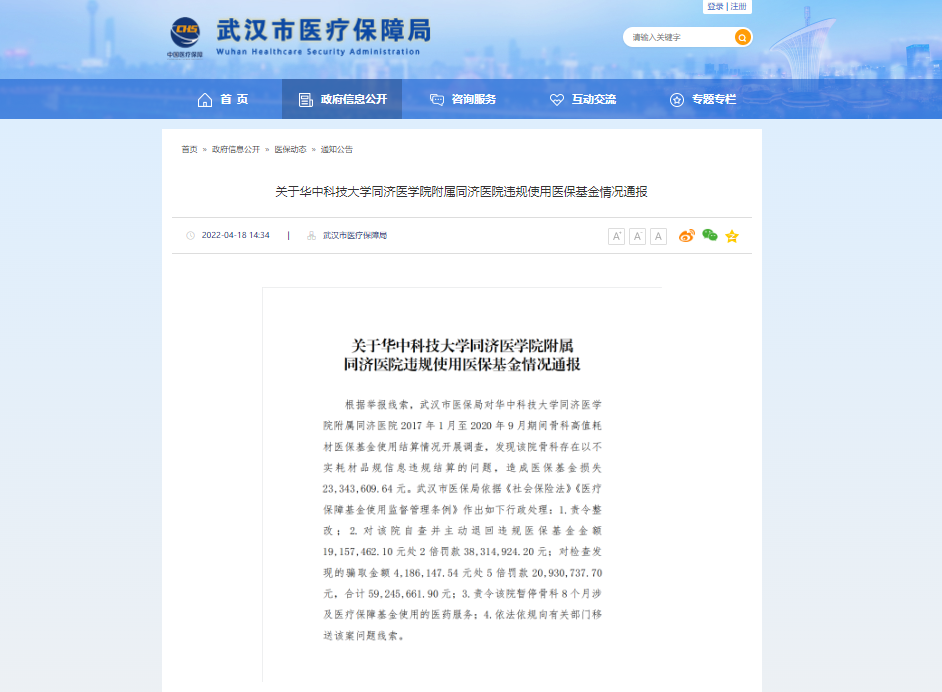Click the clock icon before the publish date
Viewport: 942px width, 692px height.
189,236
